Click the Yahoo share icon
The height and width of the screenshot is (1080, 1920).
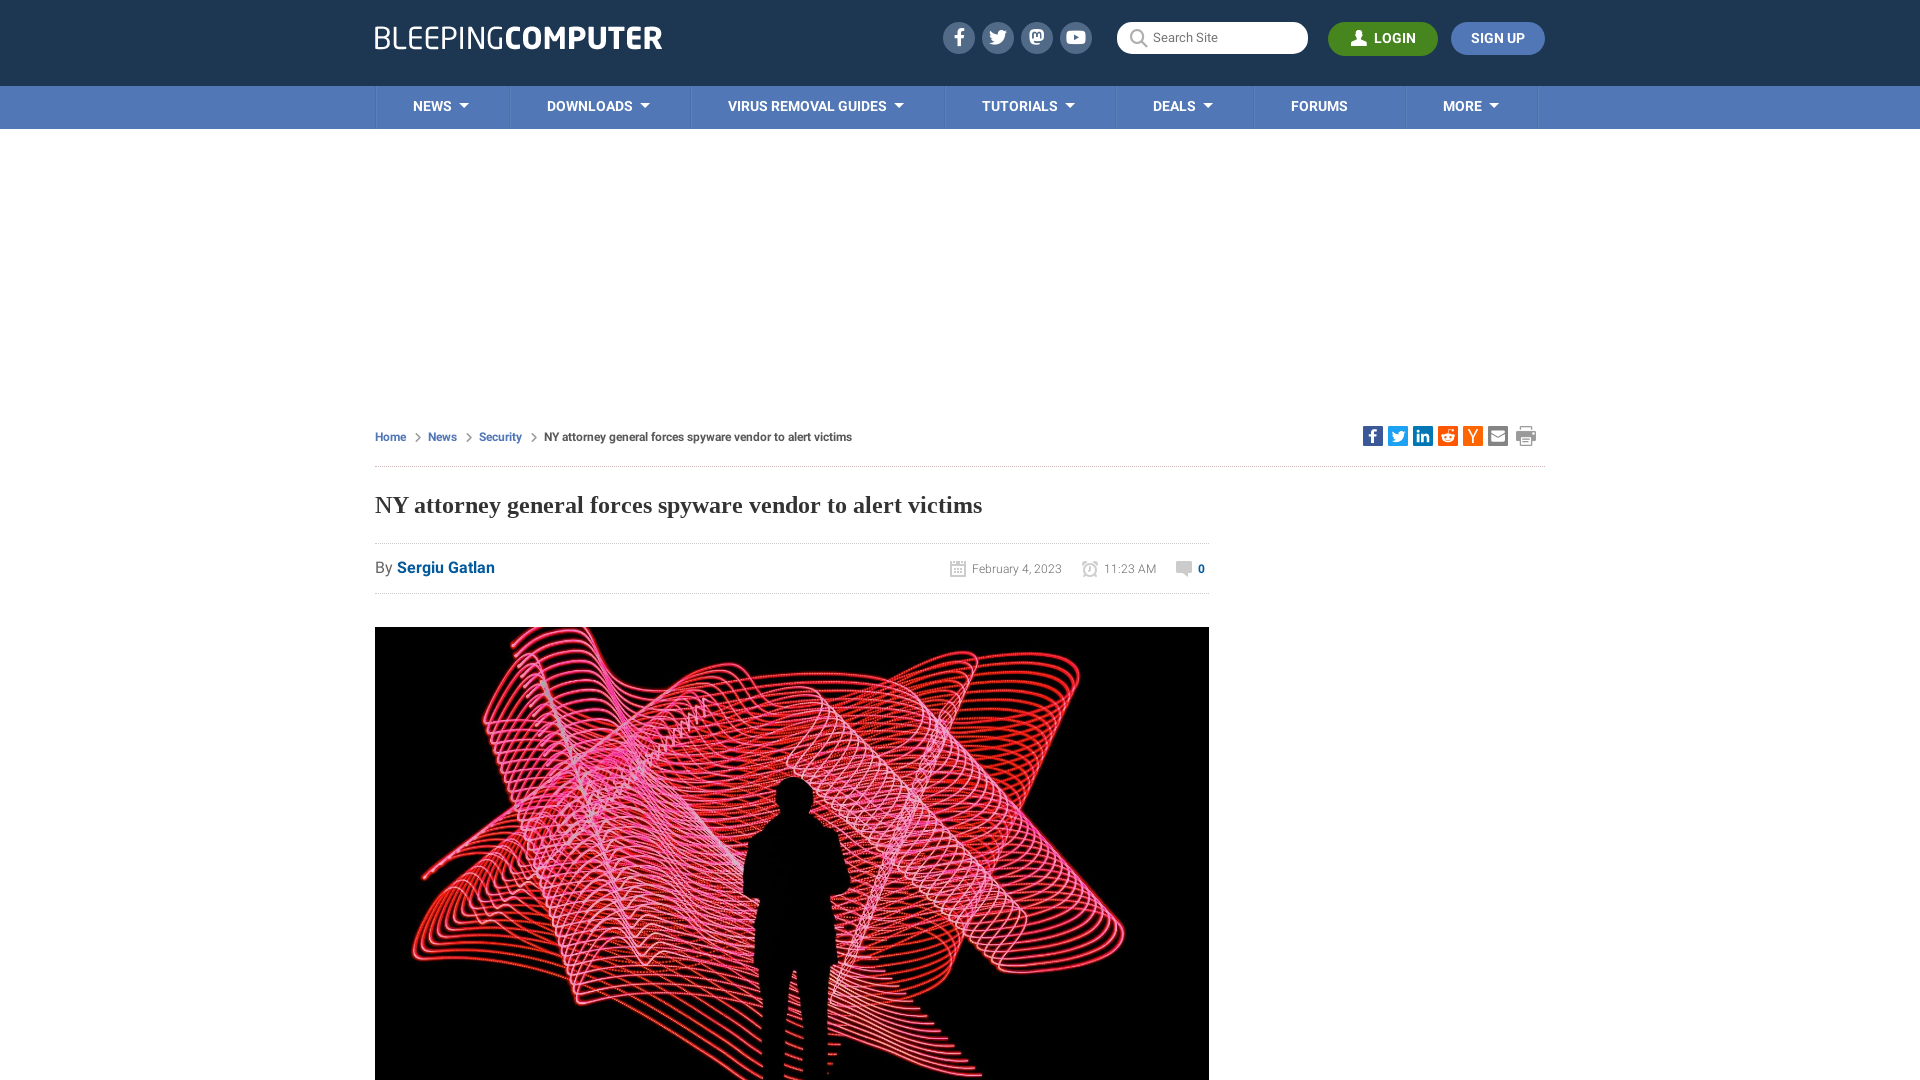1473,436
